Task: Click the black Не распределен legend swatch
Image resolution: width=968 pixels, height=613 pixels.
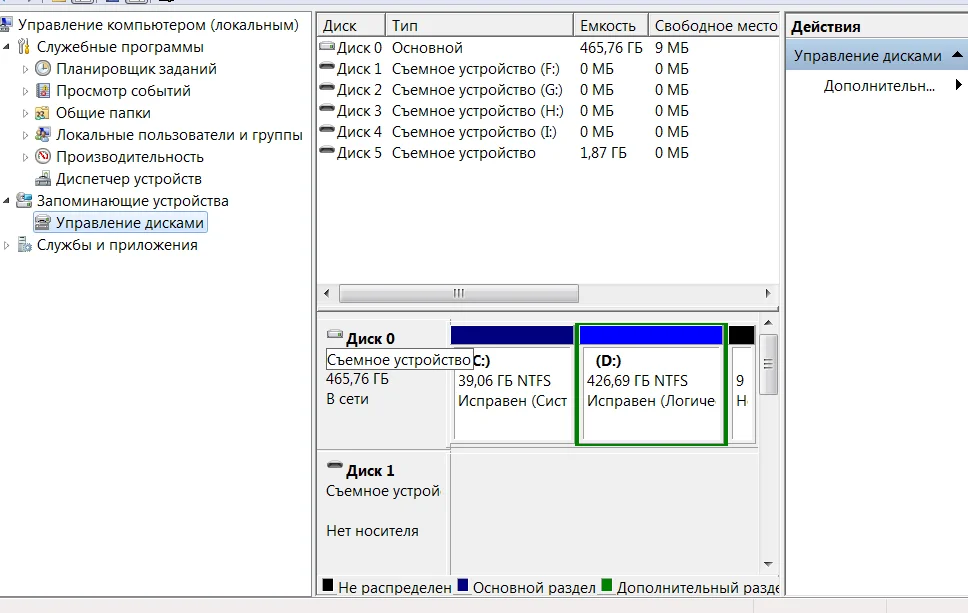Action: tap(328, 585)
